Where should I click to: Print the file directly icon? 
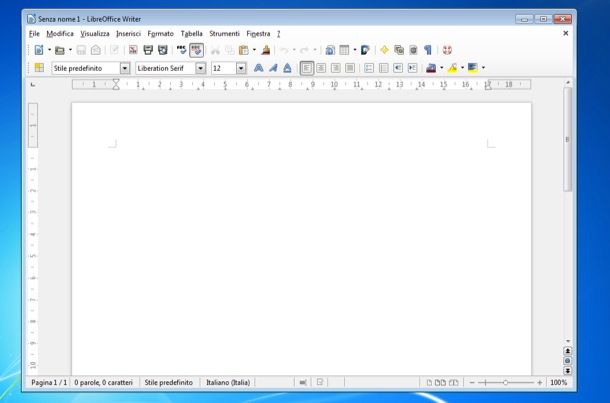pyautogui.click(x=148, y=50)
